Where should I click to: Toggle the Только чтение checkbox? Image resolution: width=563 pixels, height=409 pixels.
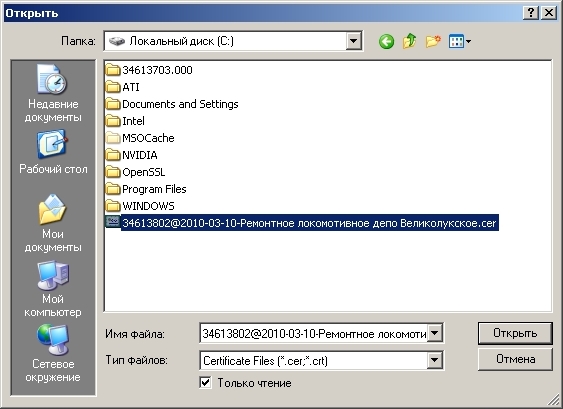click(x=205, y=382)
